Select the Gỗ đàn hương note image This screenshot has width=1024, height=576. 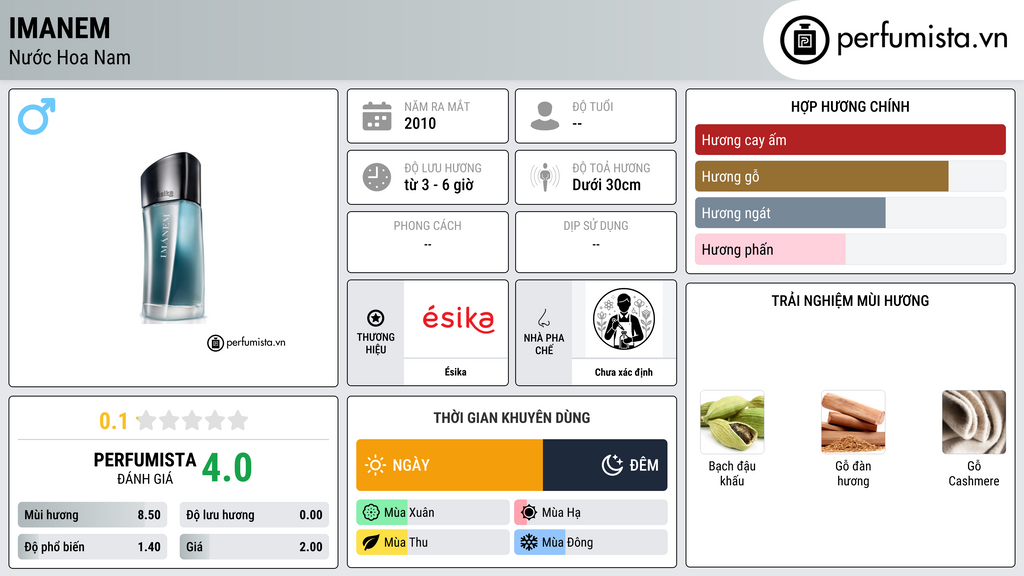pyautogui.click(x=853, y=422)
